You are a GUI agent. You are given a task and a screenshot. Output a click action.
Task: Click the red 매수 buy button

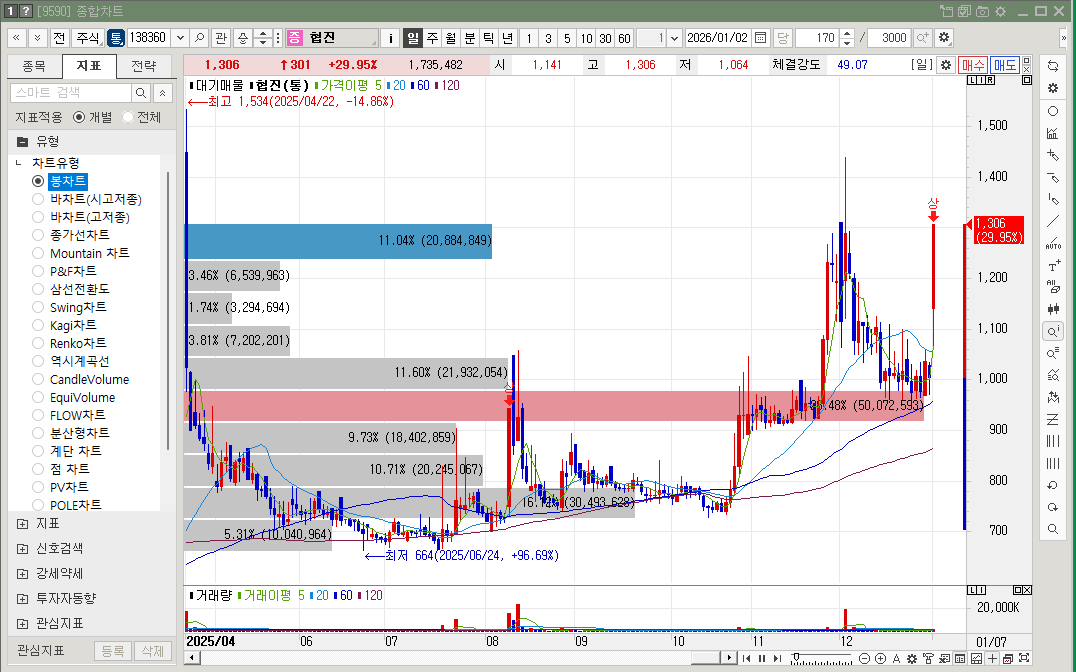click(x=972, y=65)
